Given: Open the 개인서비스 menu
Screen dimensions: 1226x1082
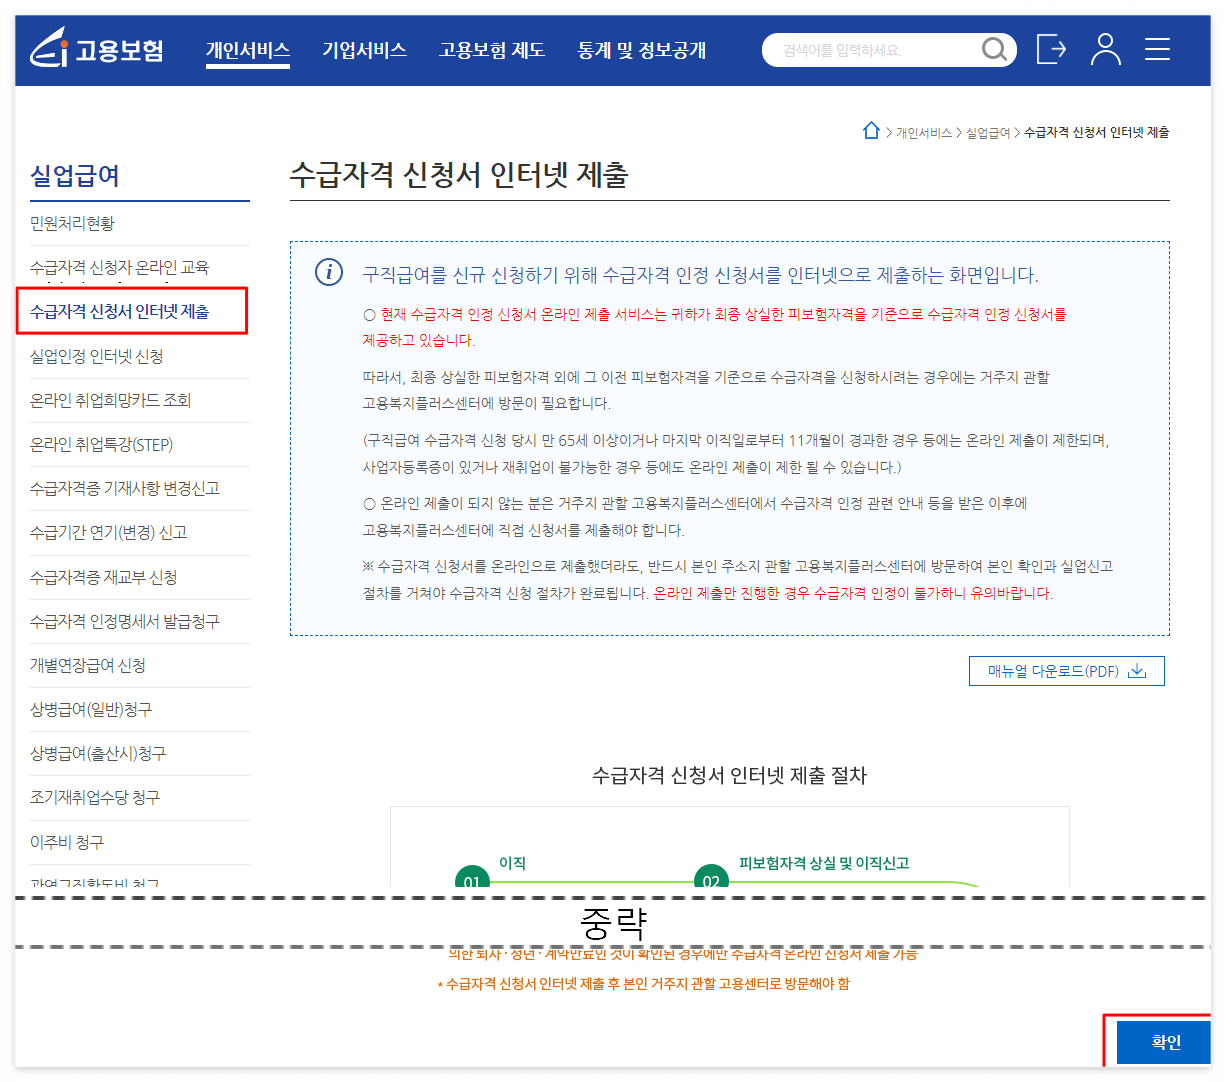Looking at the screenshot, I should (x=247, y=49).
